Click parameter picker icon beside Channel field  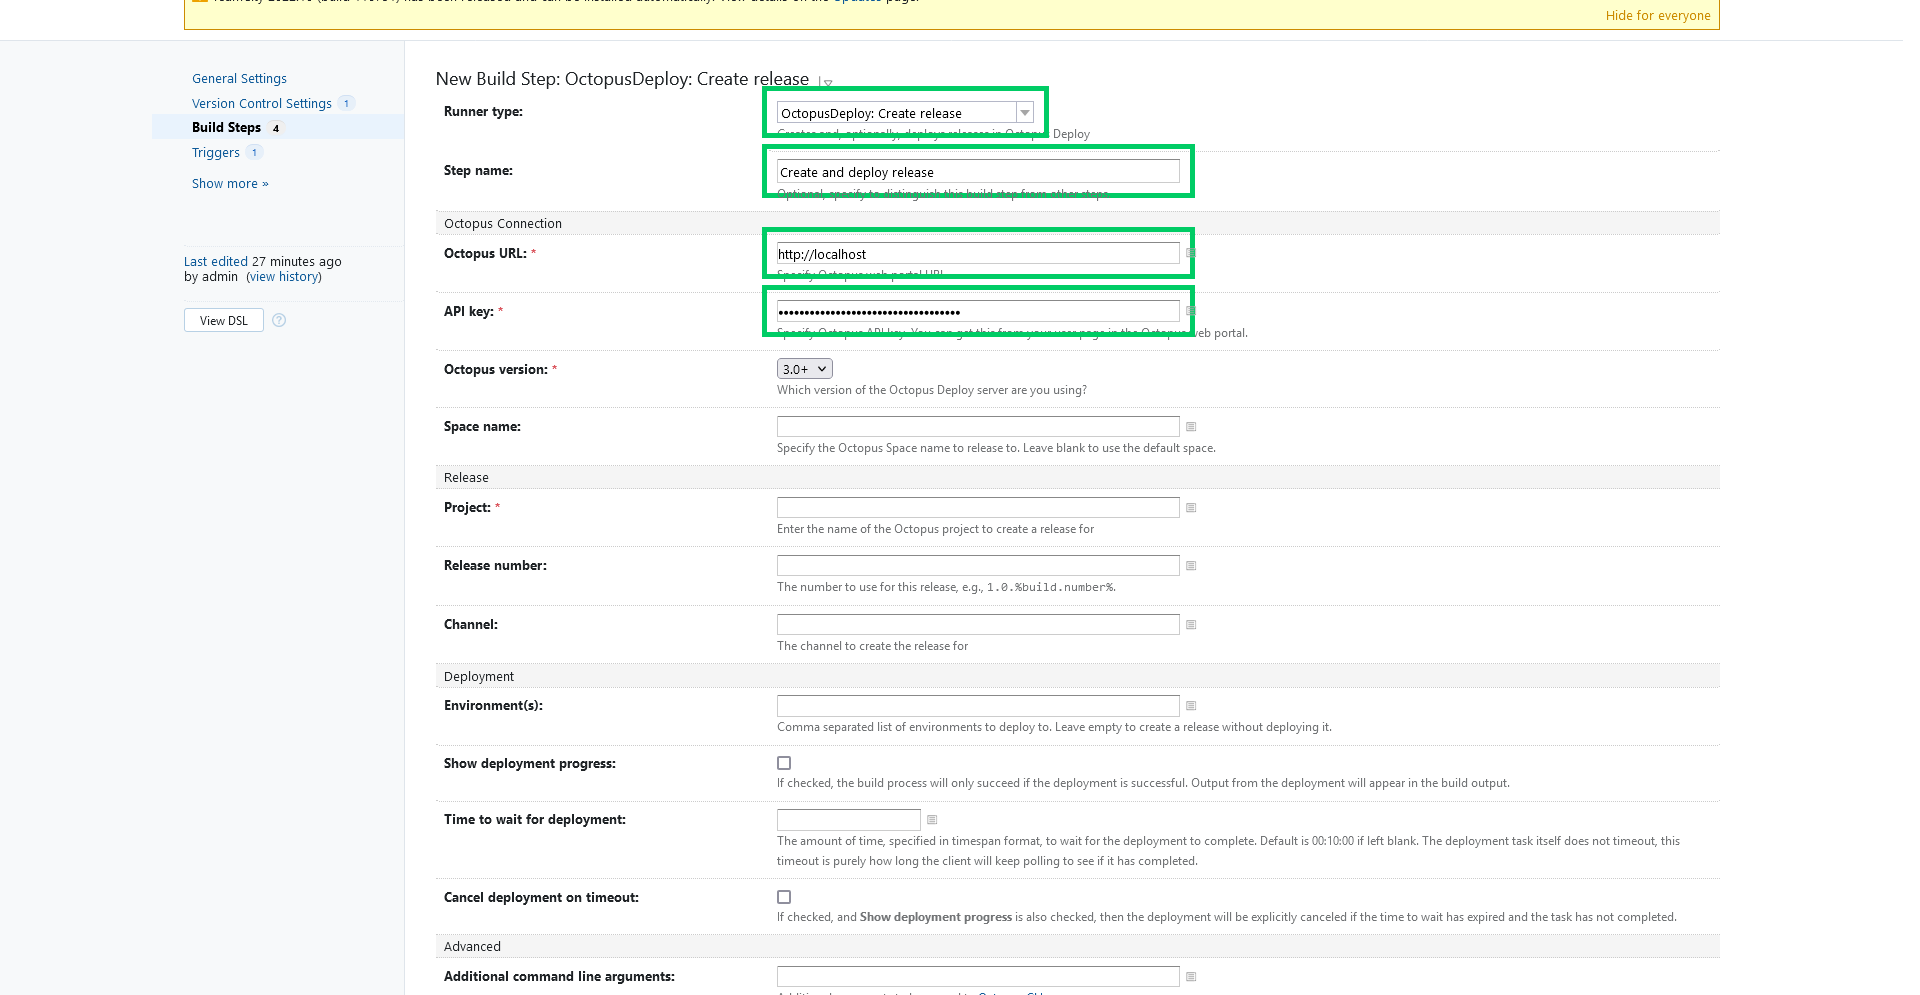pyautogui.click(x=1191, y=625)
